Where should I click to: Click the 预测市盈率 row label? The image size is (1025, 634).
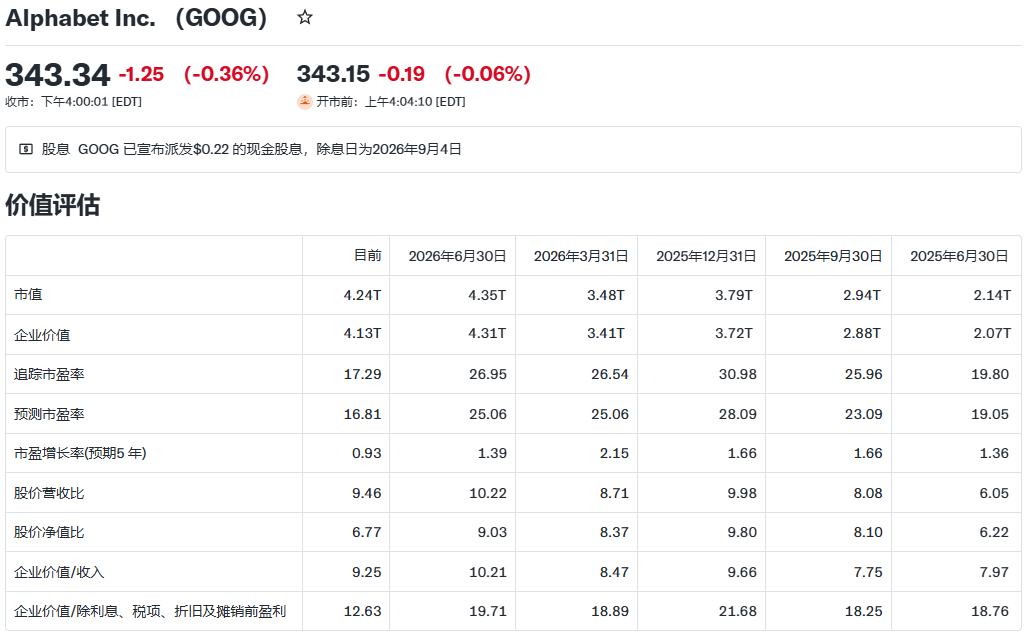(49, 414)
